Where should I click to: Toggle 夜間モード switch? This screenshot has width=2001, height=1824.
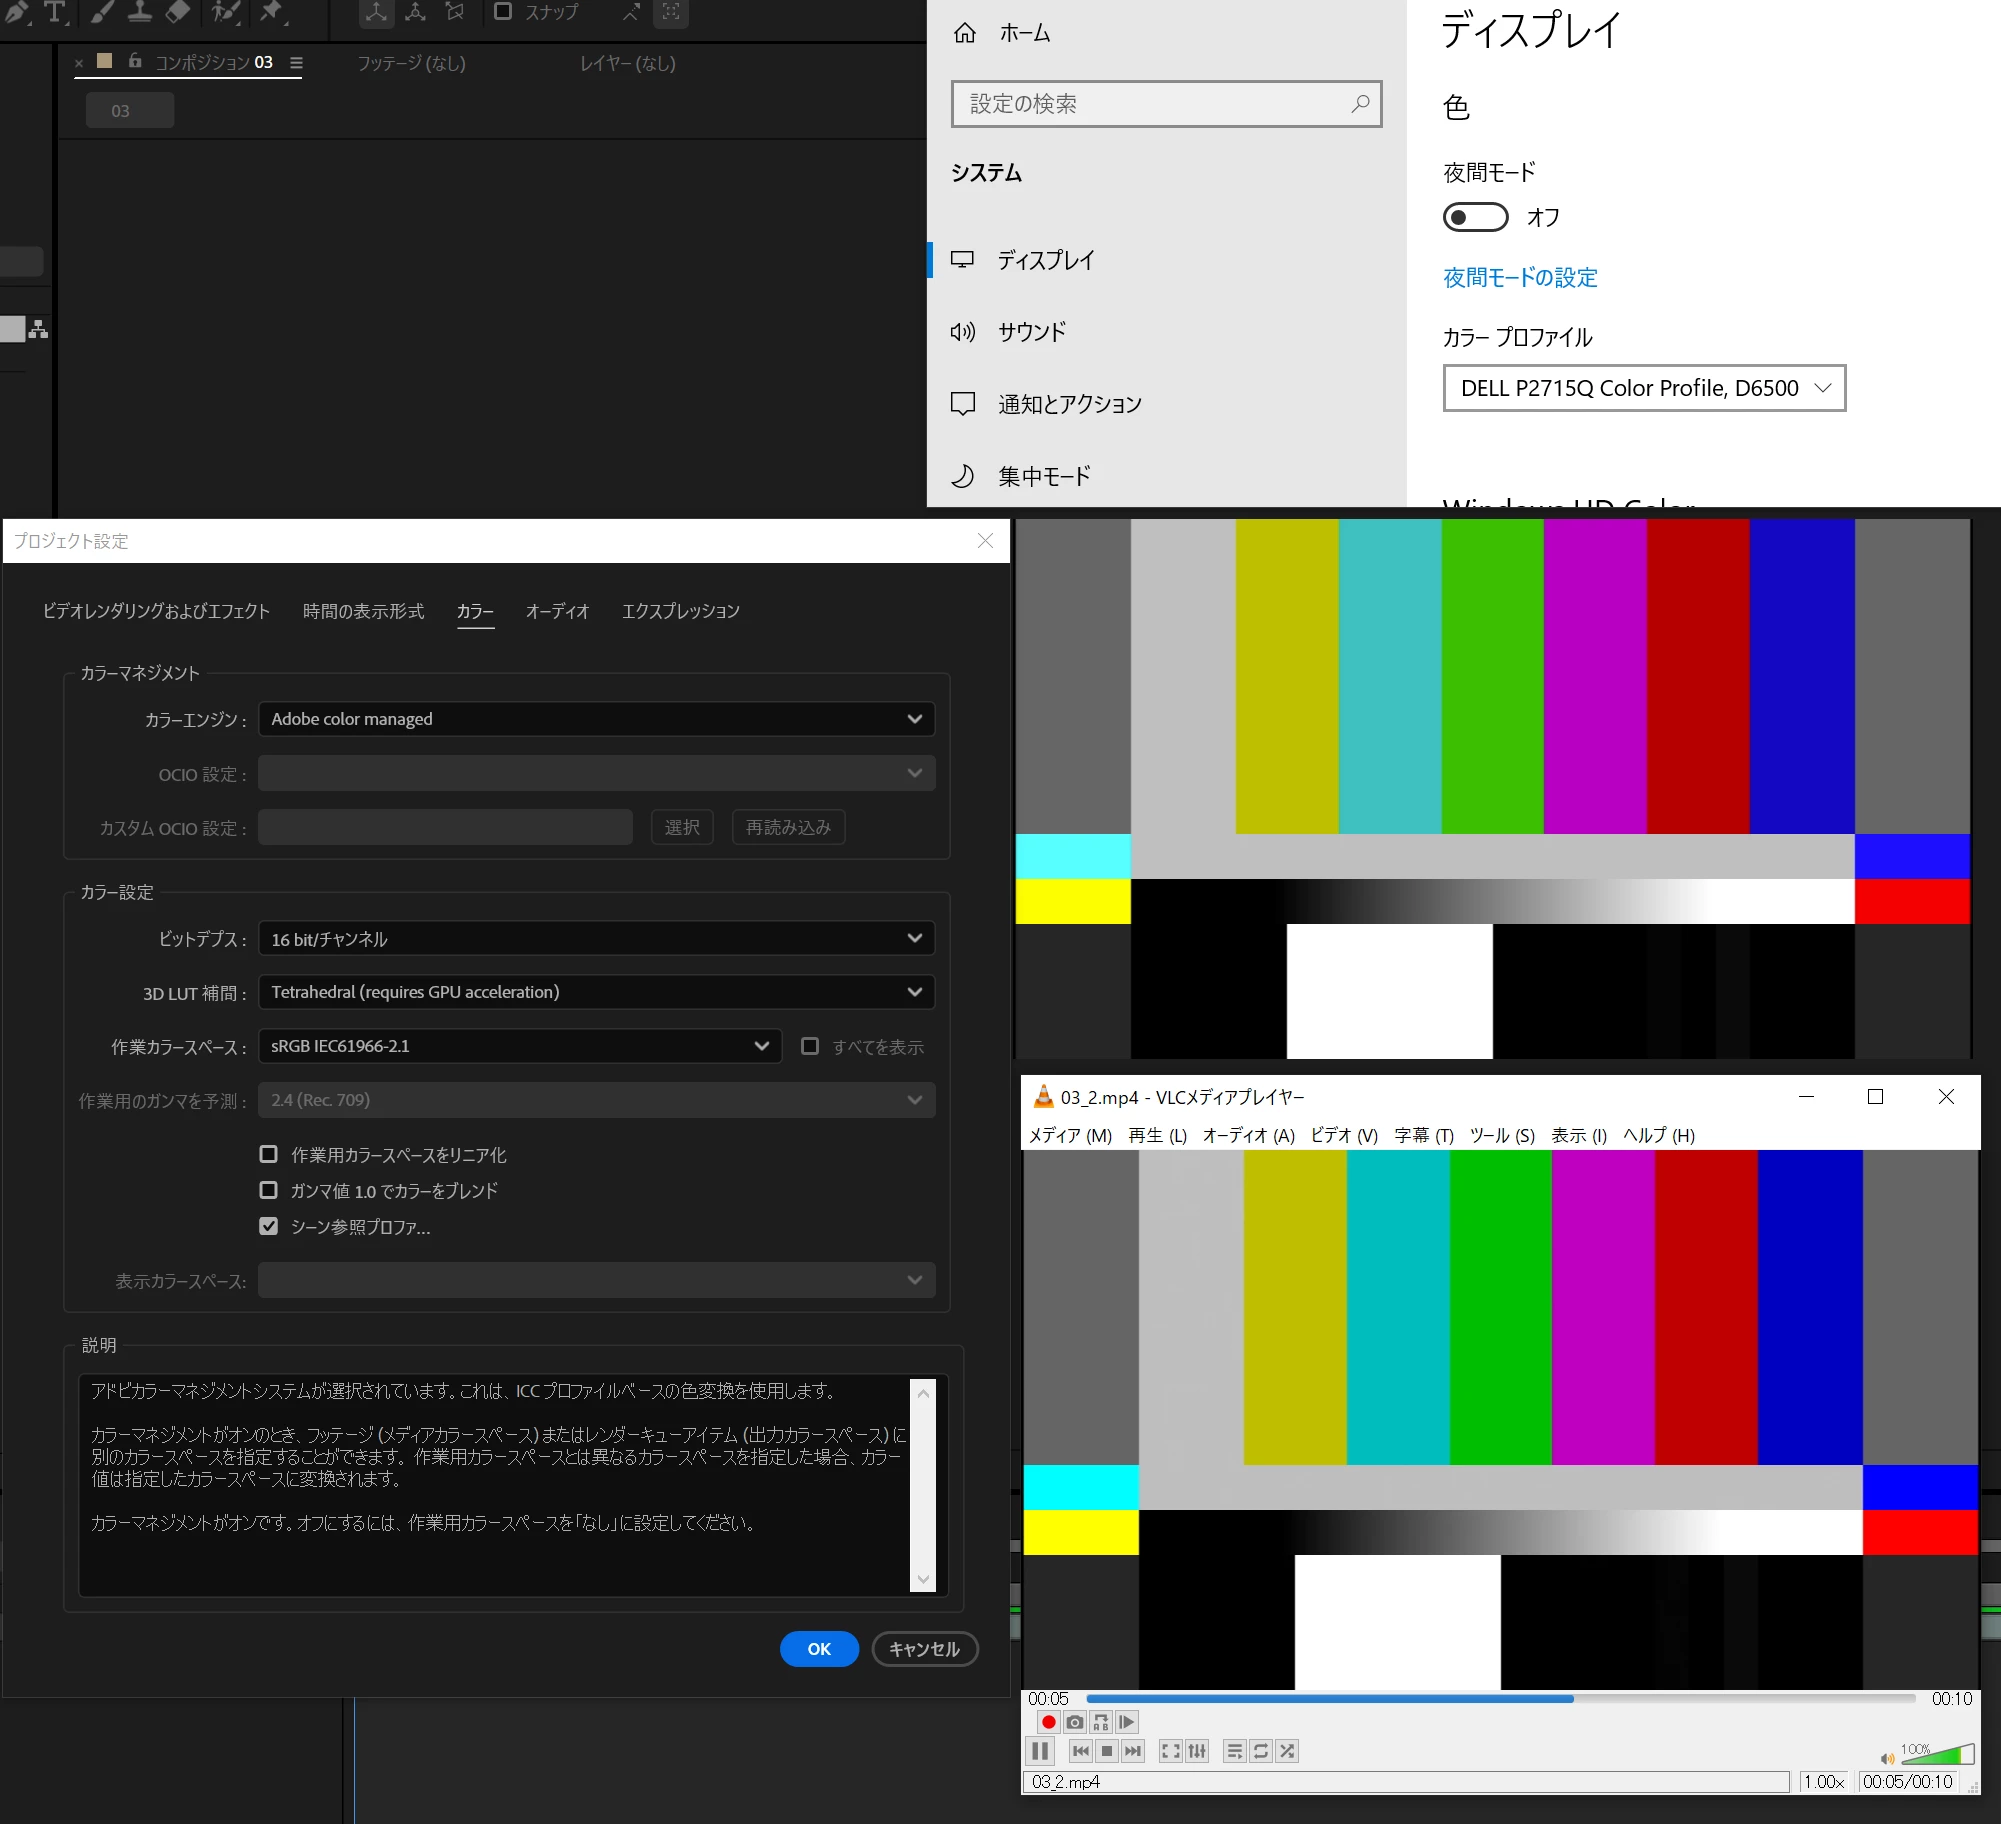[x=1475, y=217]
